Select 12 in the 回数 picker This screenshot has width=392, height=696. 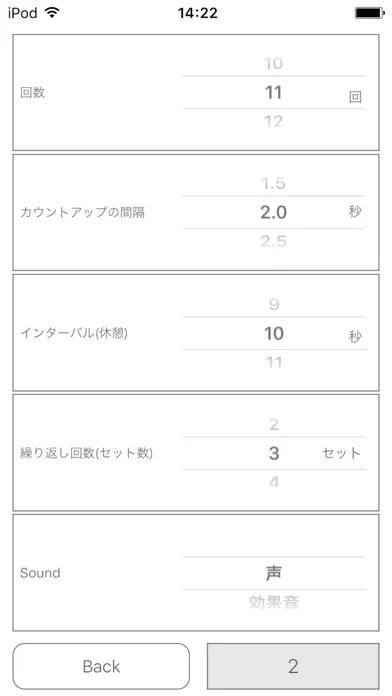(x=273, y=121)
